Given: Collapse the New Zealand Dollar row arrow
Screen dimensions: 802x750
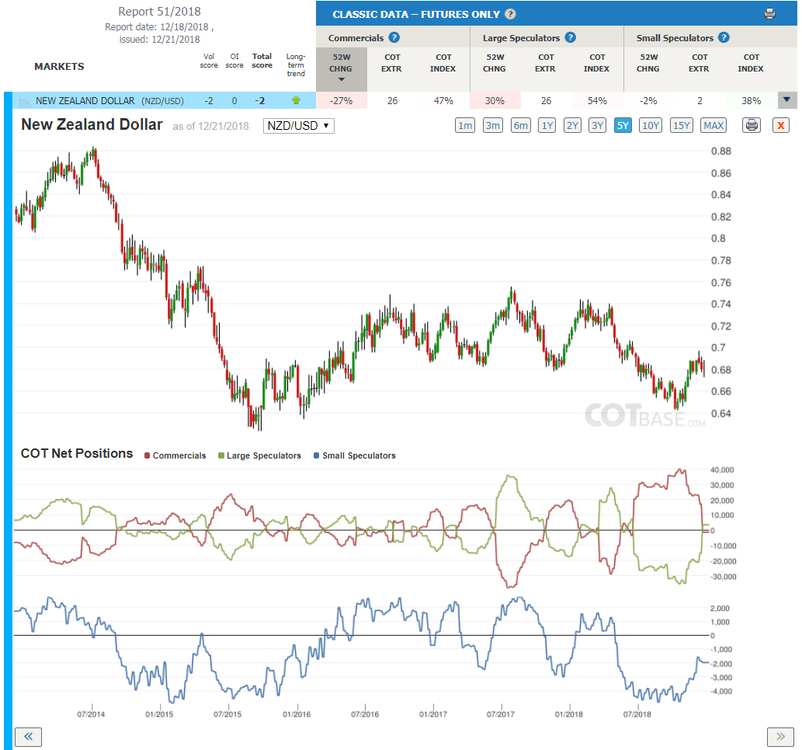Looking at the screenshot, I should [x=787, y=100].
